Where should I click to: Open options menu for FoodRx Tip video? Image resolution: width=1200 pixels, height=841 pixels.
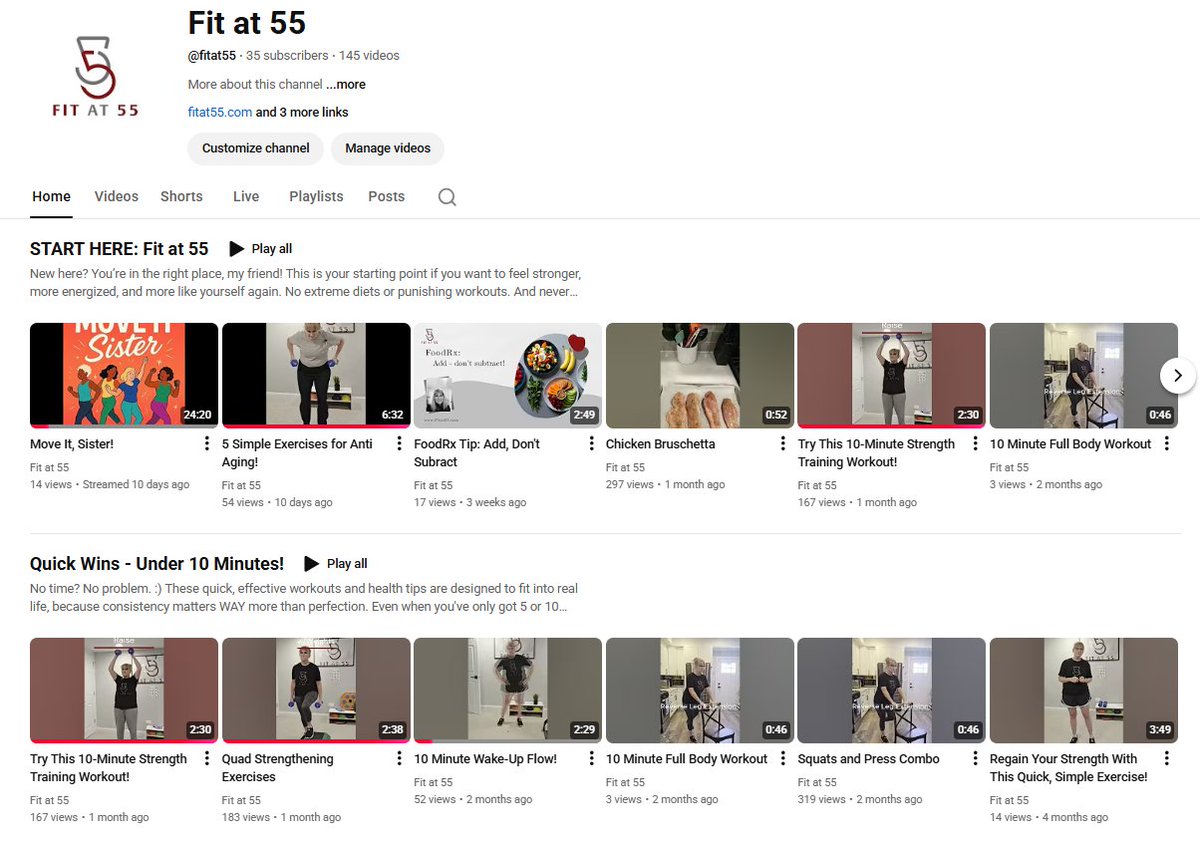[x=591, y=444]
